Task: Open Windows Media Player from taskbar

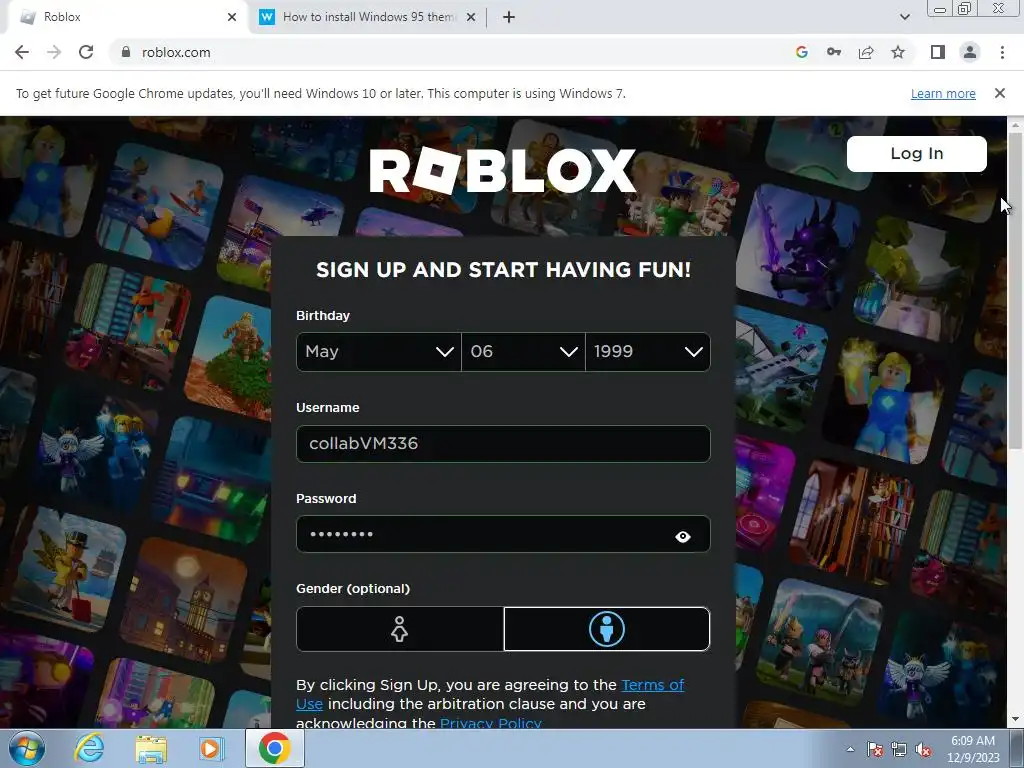Action: (x=211, y=749)
